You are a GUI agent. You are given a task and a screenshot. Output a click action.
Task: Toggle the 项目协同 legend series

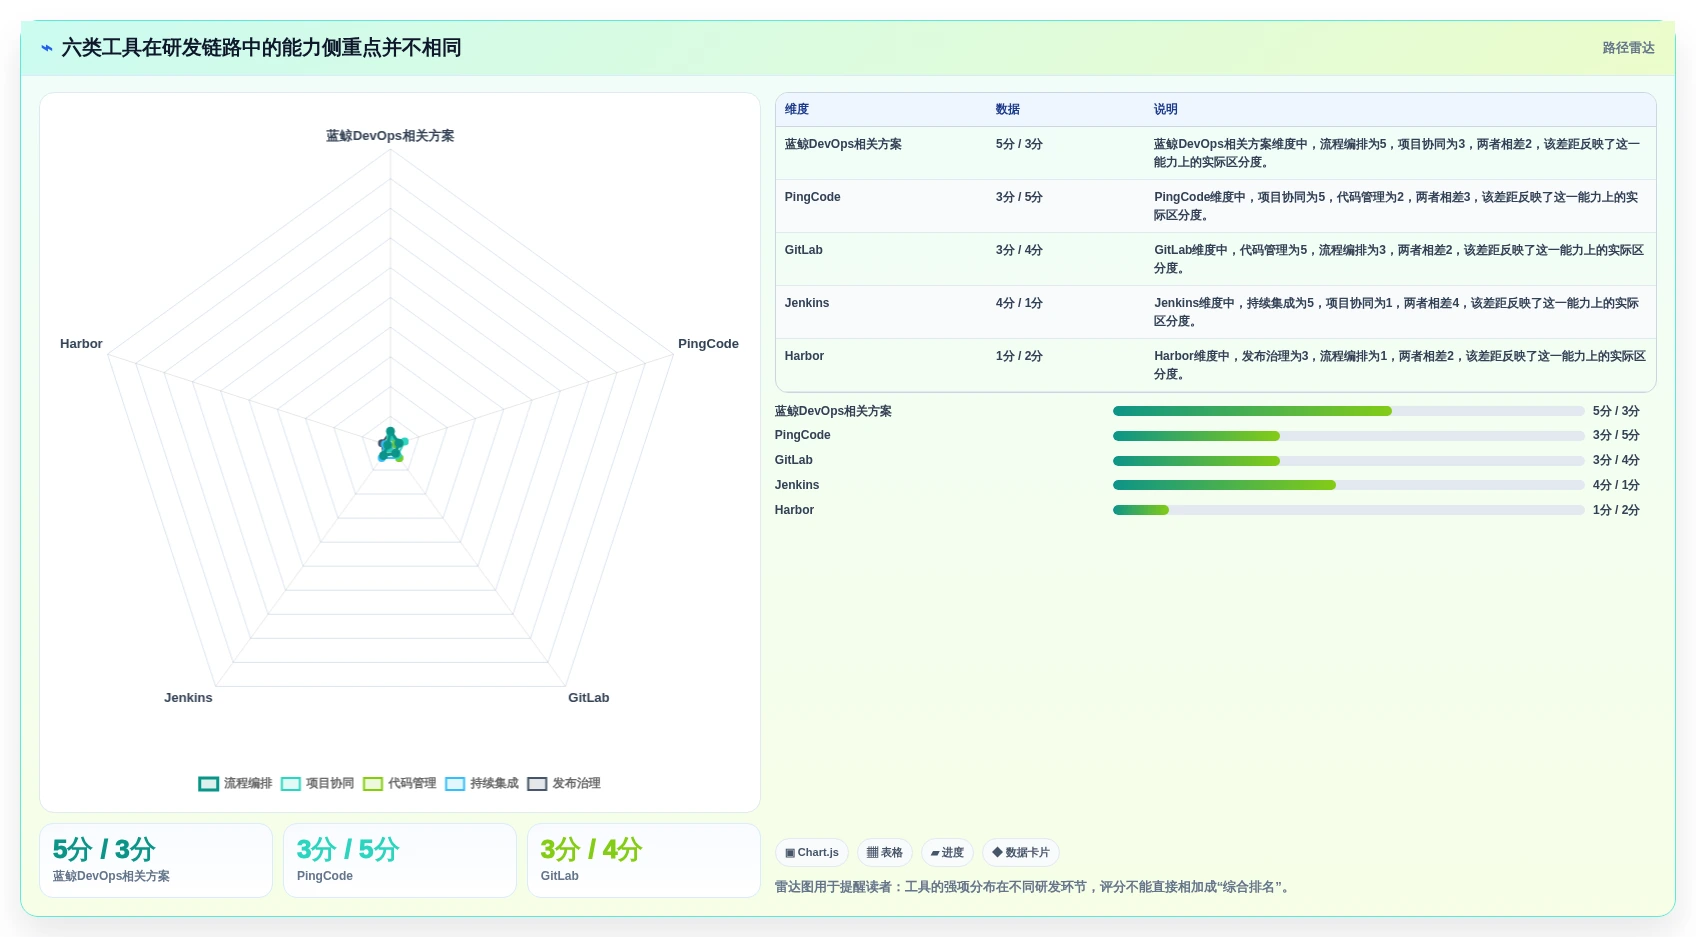click(318, 783)
